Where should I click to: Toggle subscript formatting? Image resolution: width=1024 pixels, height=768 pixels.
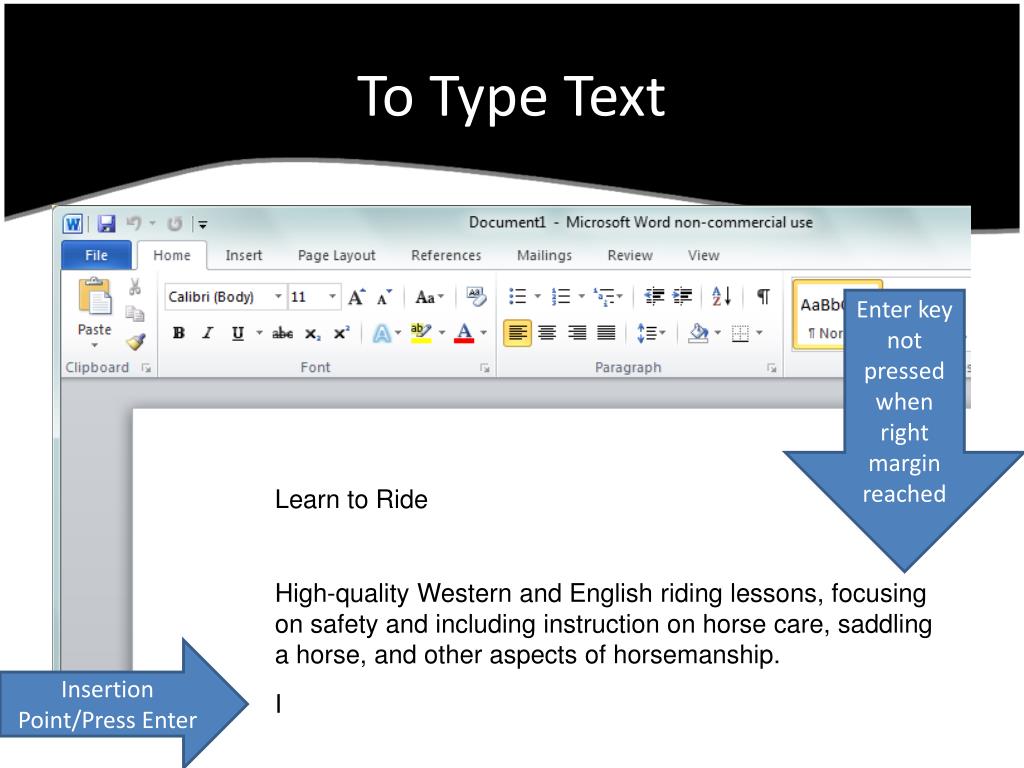[312, 334]
